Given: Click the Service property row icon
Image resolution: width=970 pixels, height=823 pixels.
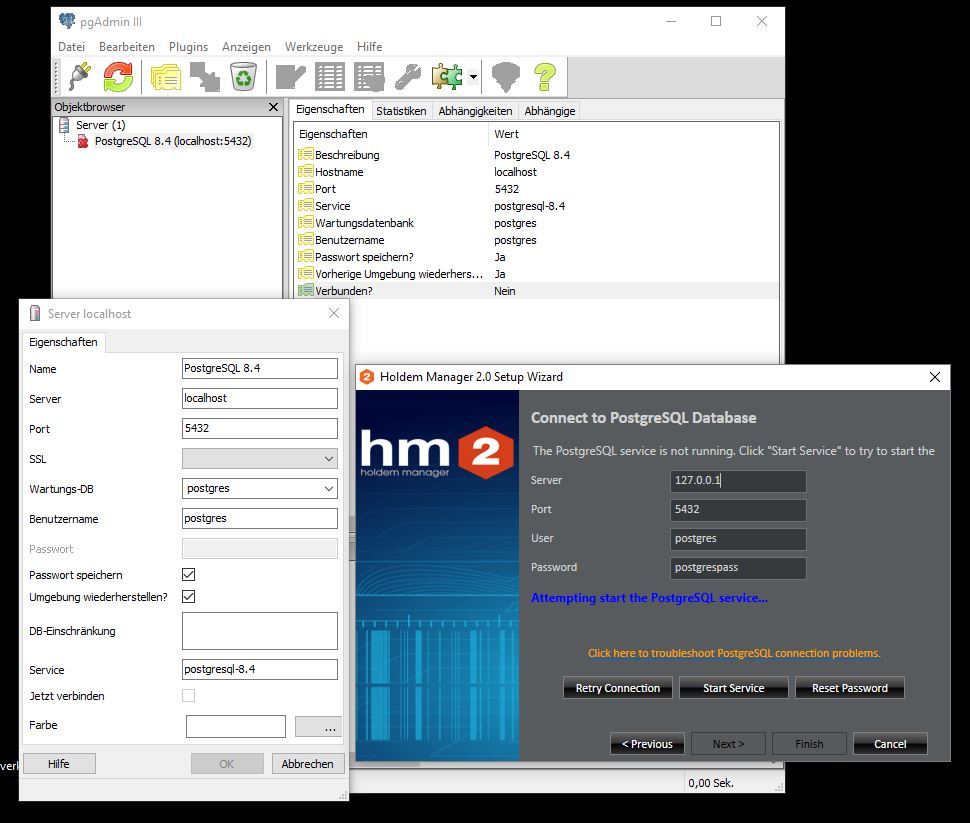Looking at the screenshot, I should pos(305,205).
